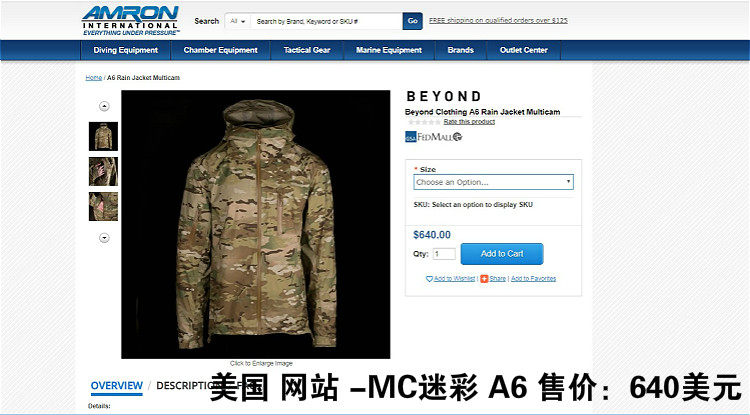Click the thumbnail carousel down arrow
The height and width of the screenshot is (415, 750).
[x=104, y=238]
